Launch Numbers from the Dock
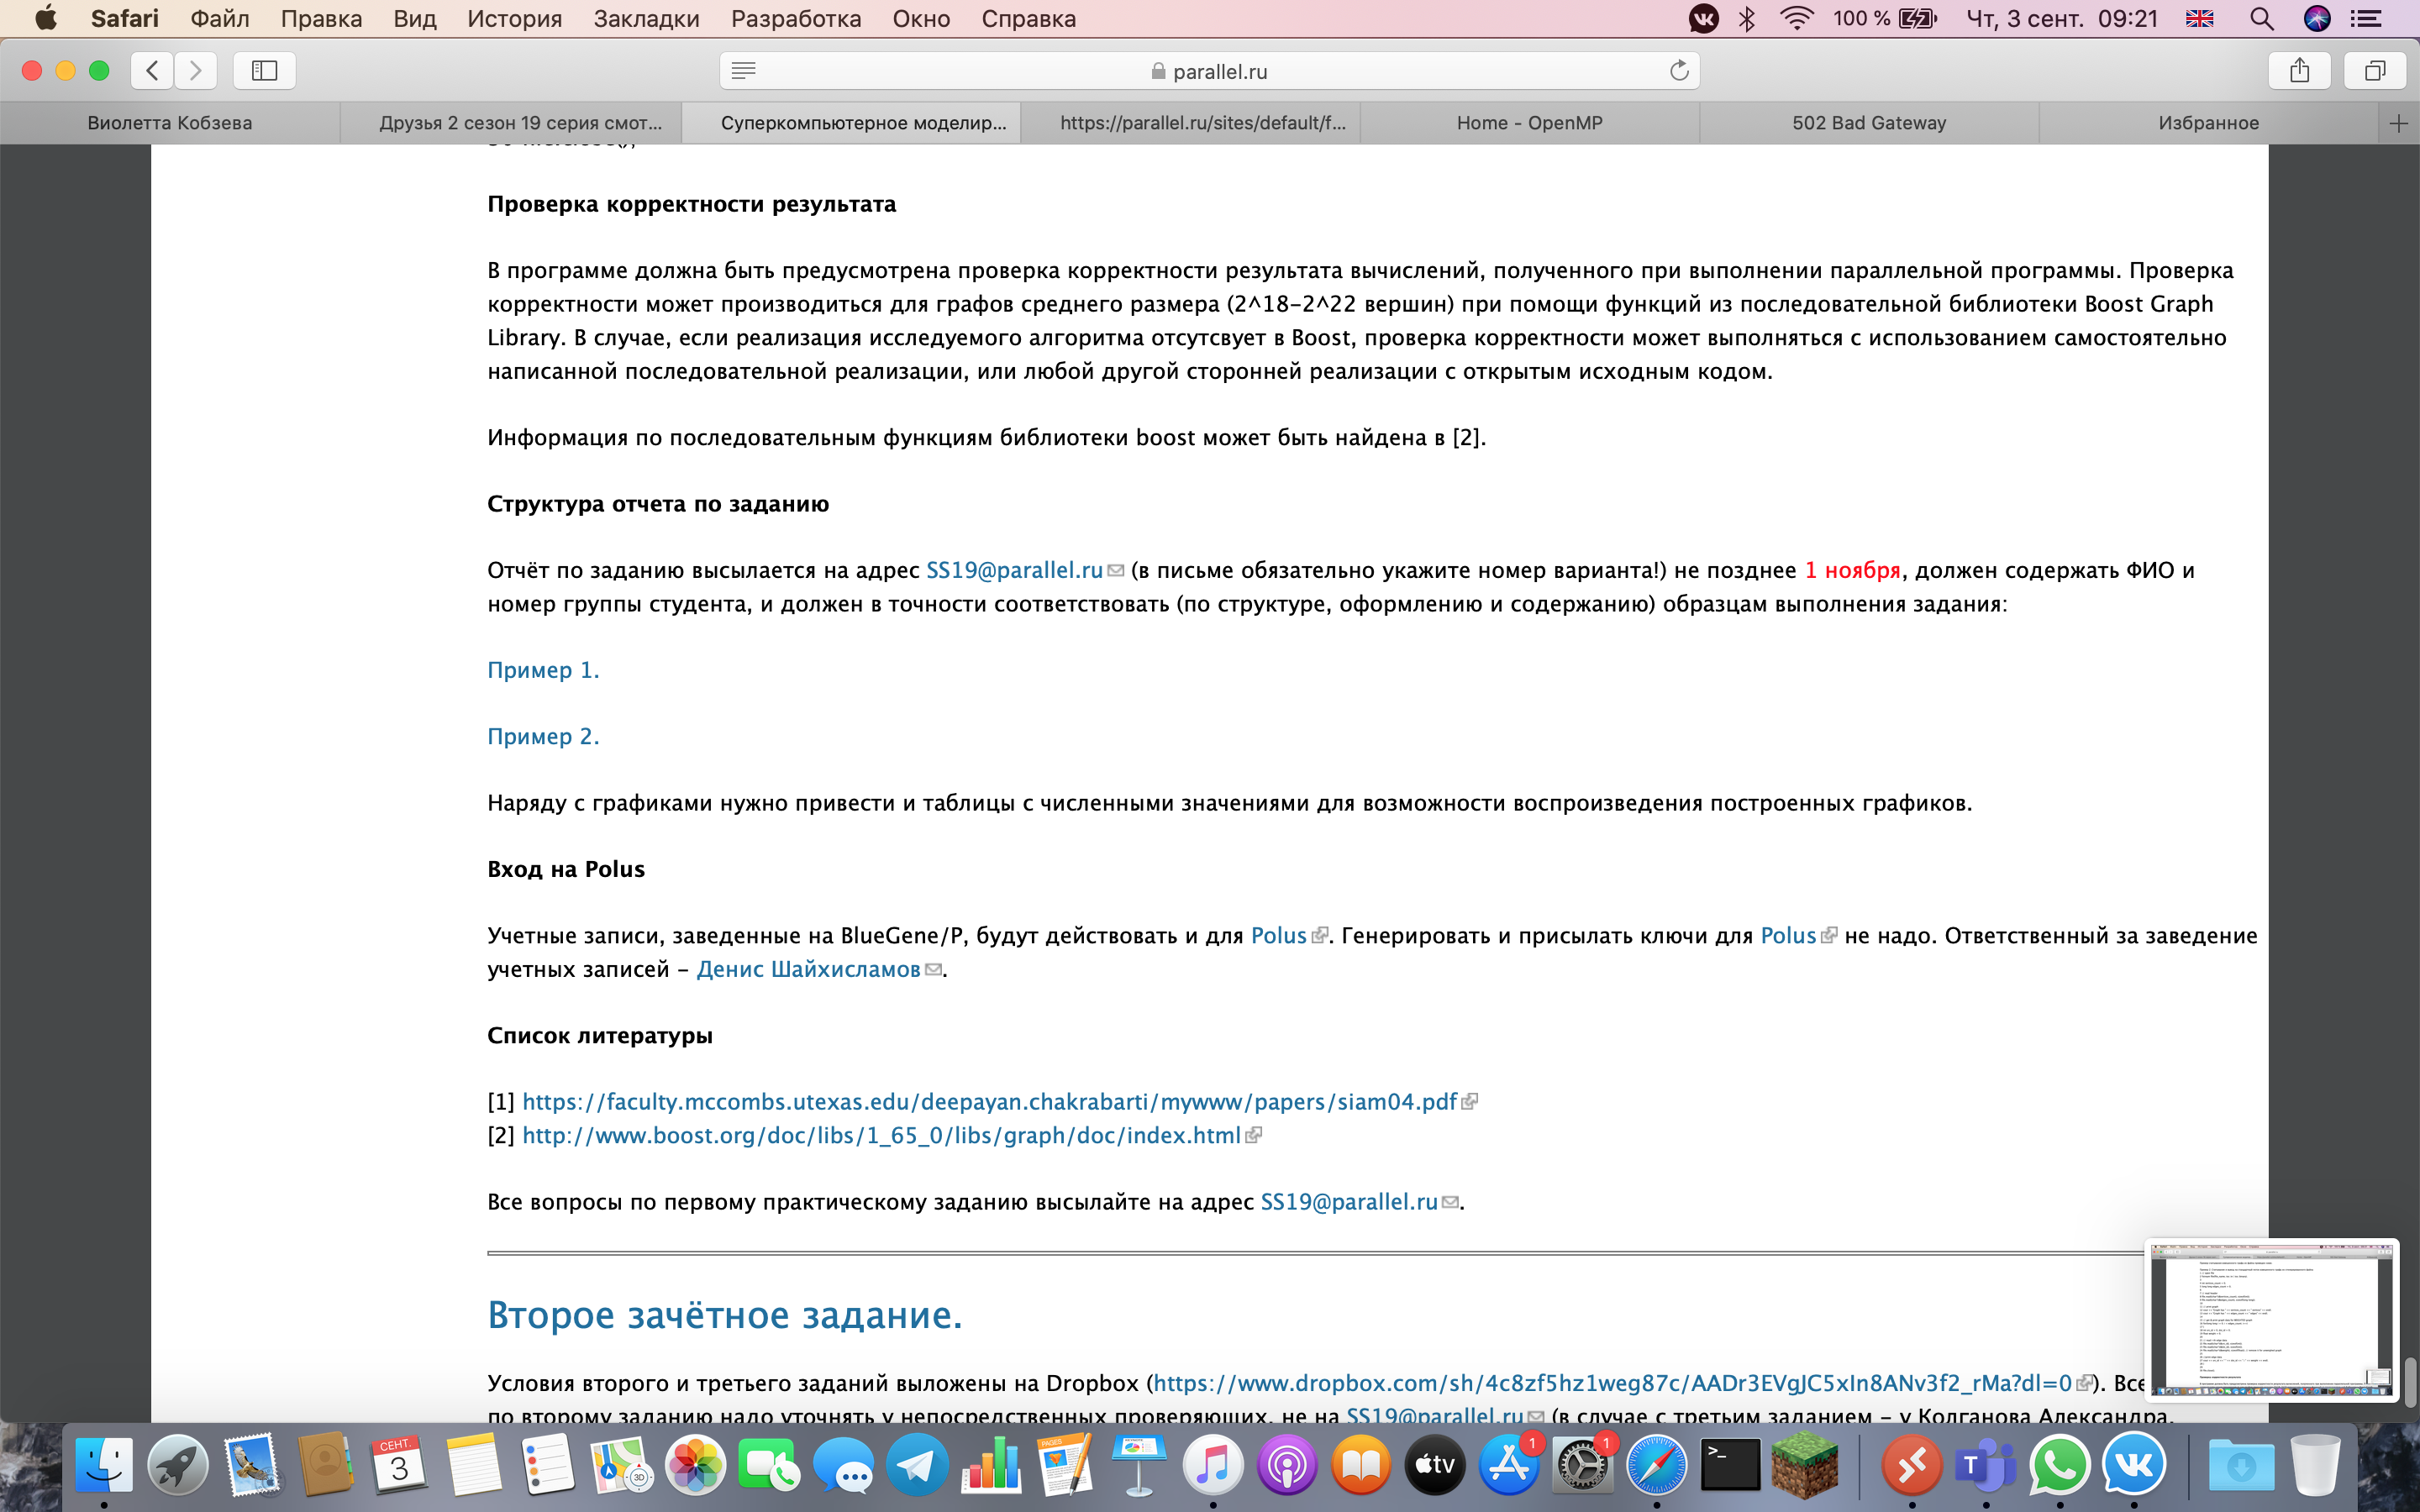2420x1512 pixels. pos(991,1465)
